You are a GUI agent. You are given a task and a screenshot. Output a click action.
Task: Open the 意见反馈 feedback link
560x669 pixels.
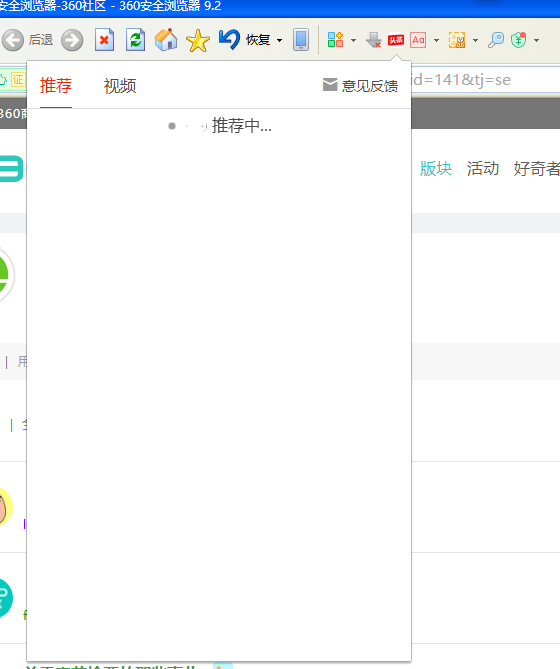pos(360,86)
